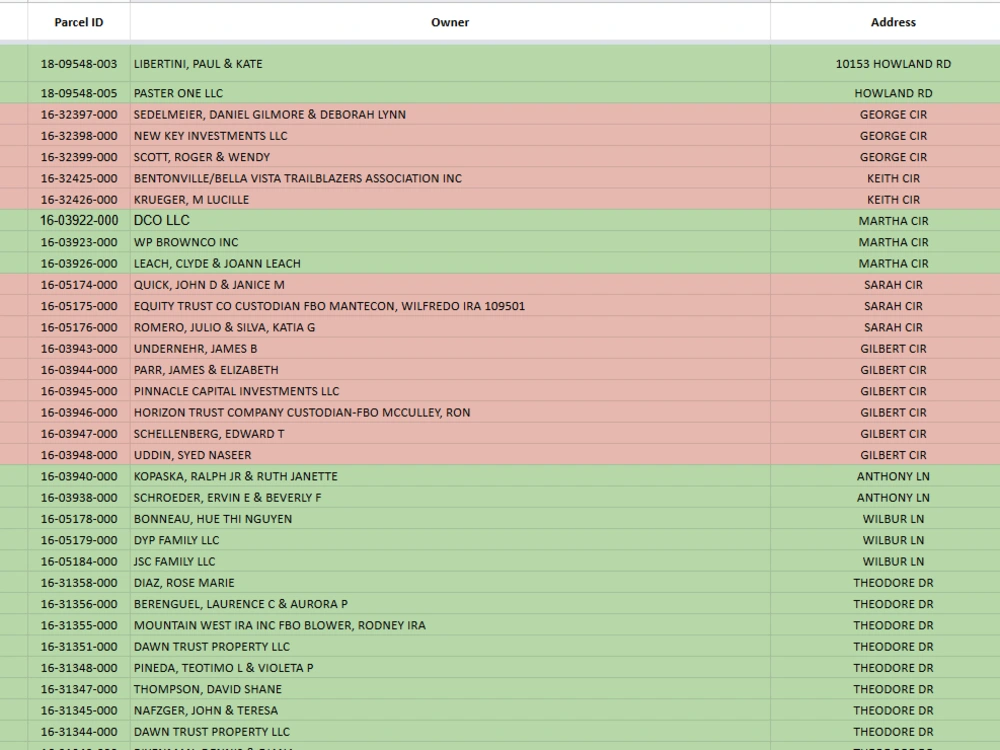Click parcel 18-09548-003 cell
The image size is (1000, 750).
(78, 64)
